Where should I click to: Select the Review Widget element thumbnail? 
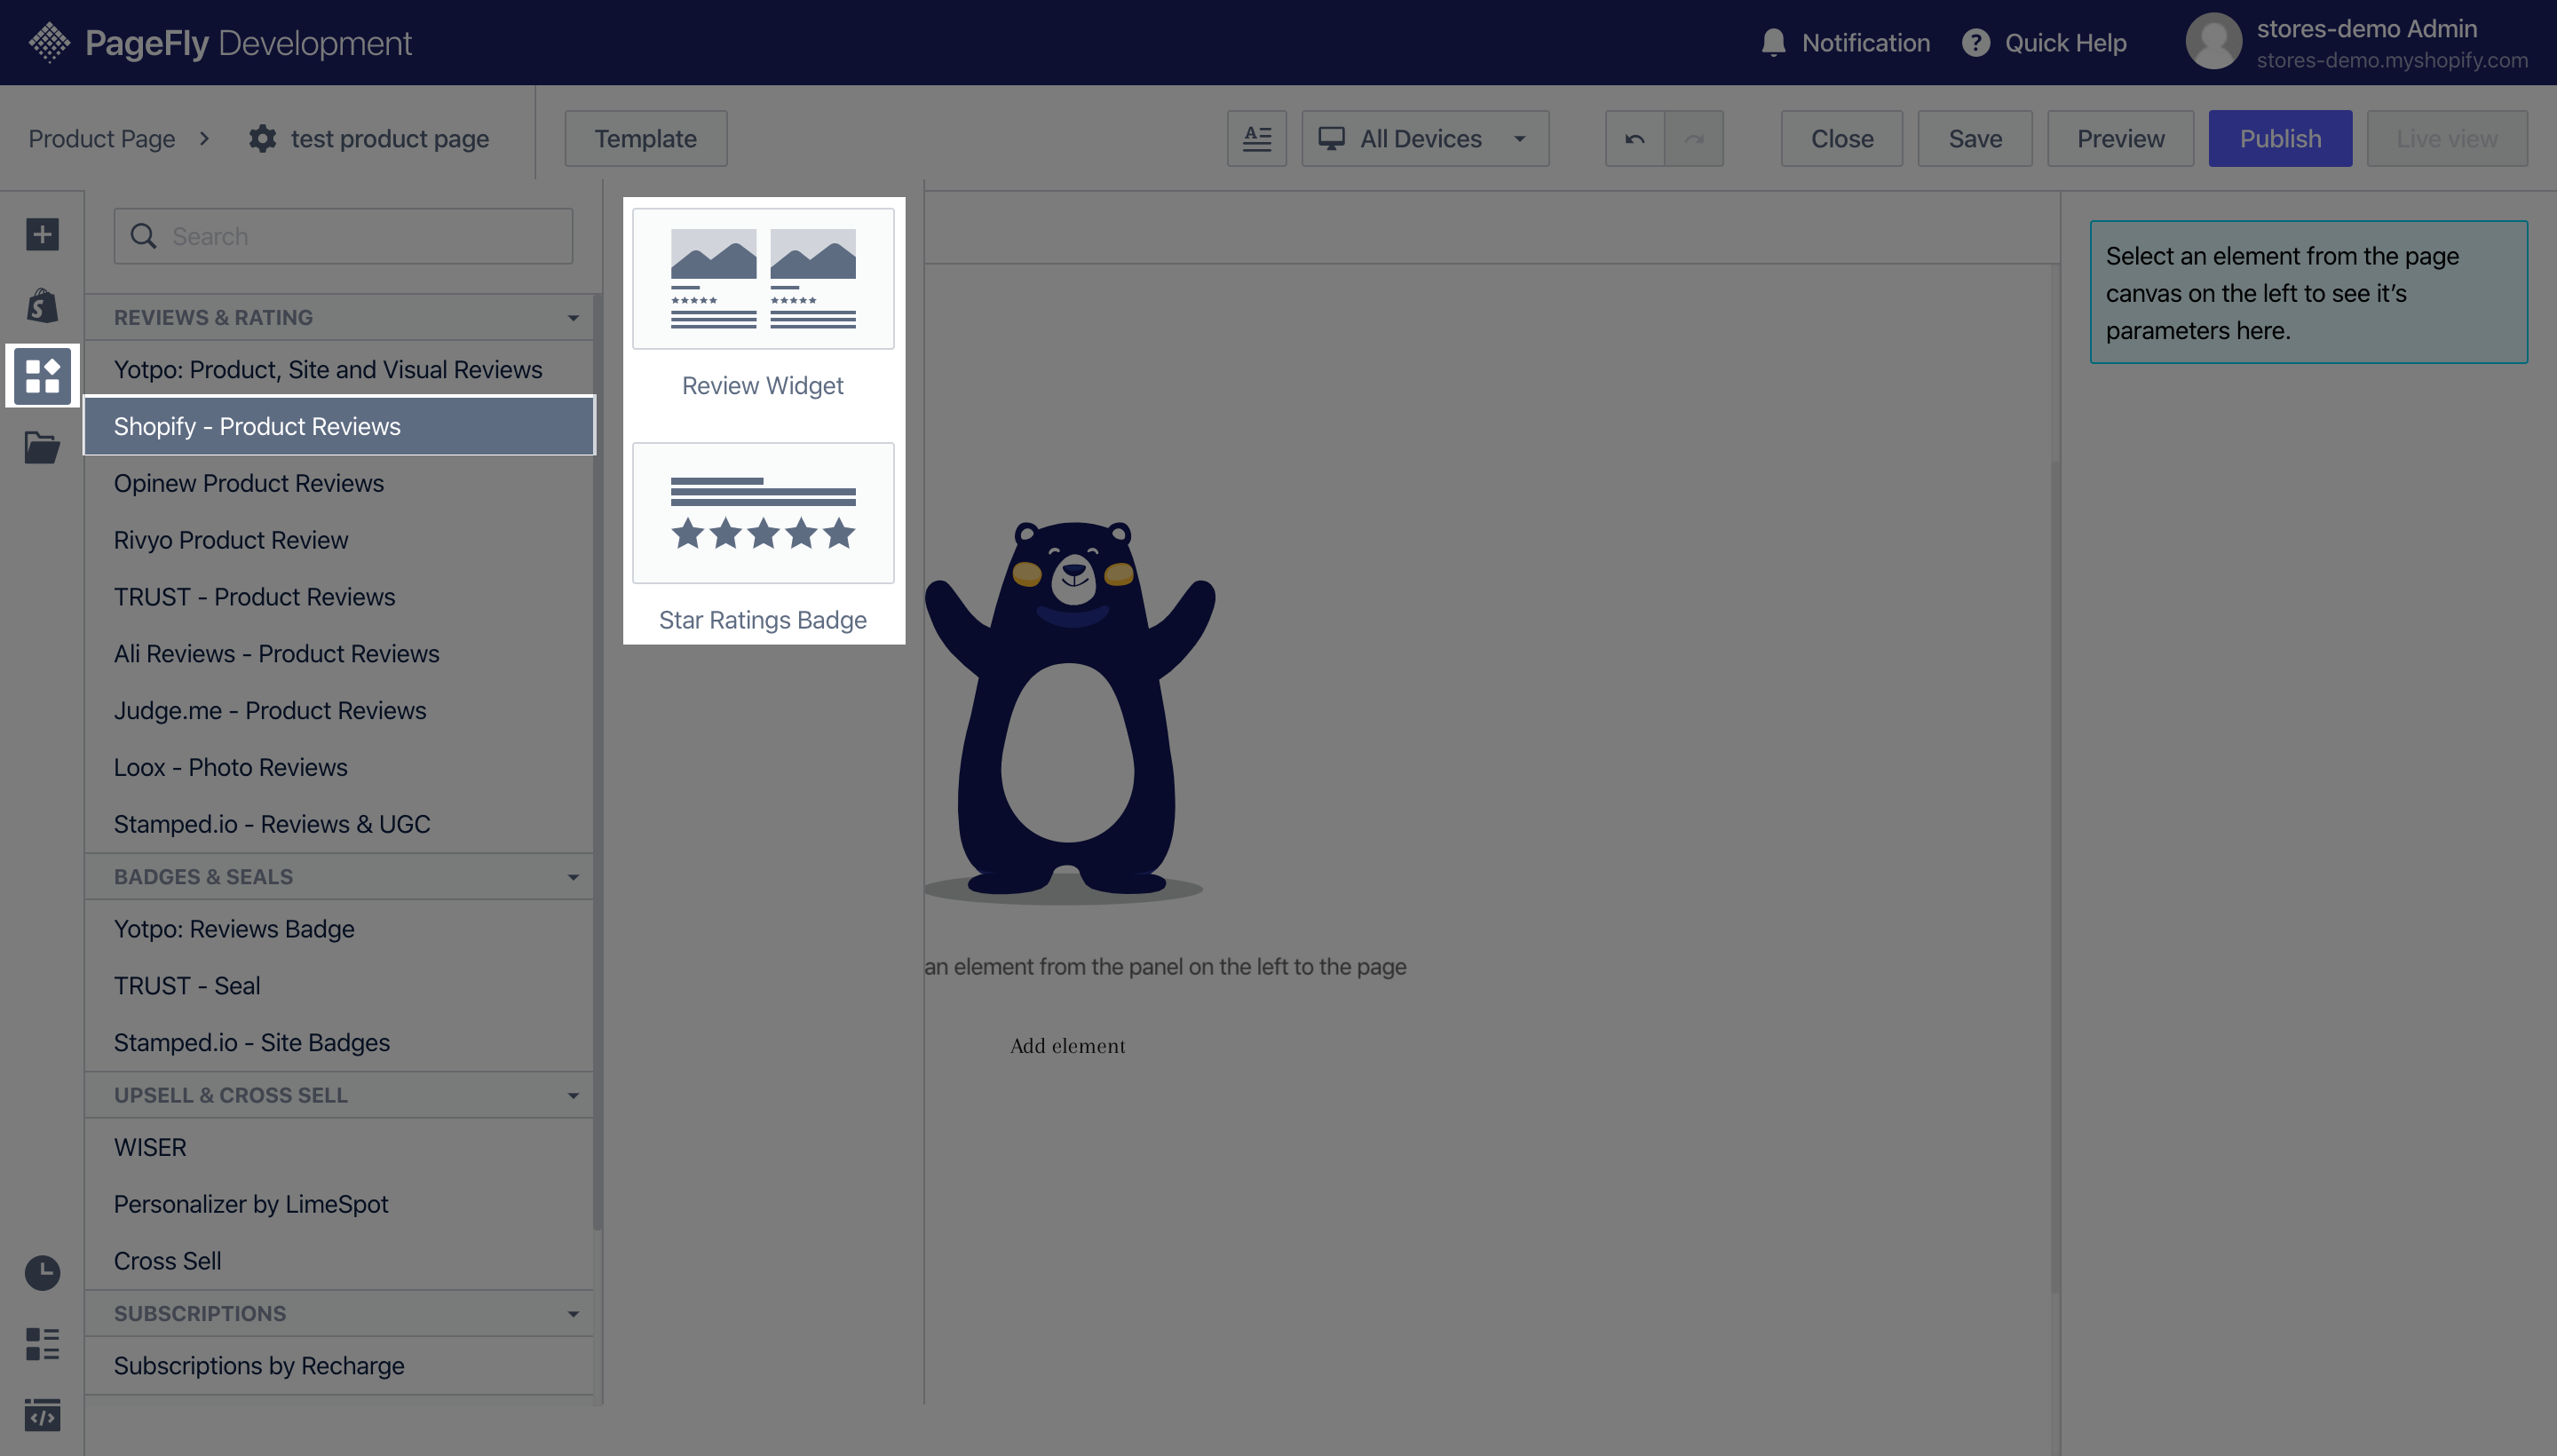[x=763, y=279]
